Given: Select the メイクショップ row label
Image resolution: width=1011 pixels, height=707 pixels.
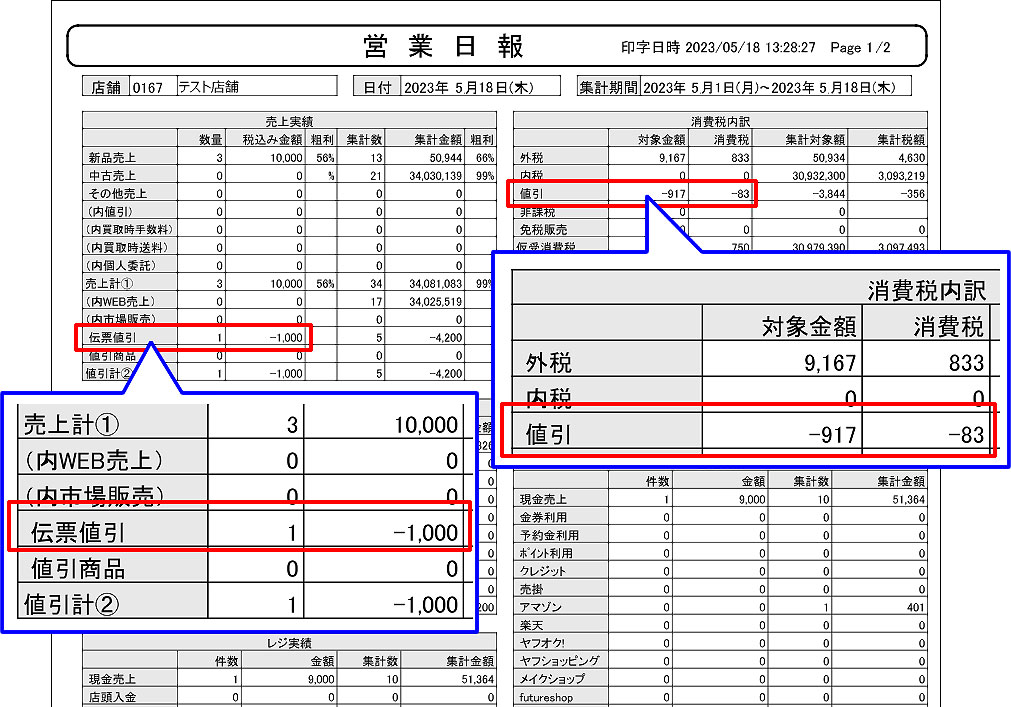Looking at the screenshot, I should pos(553,679).
